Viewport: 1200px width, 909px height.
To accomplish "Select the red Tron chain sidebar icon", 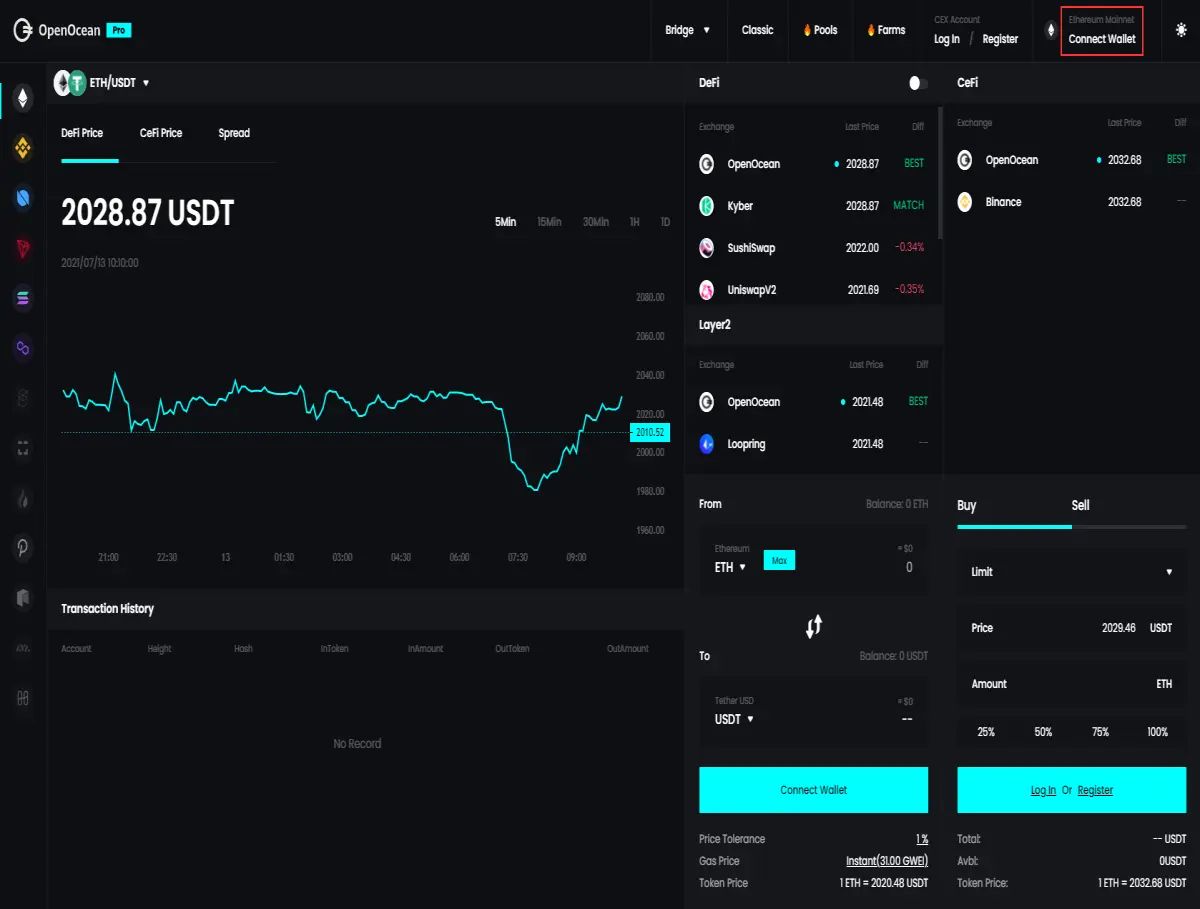I will pos(23,248).
